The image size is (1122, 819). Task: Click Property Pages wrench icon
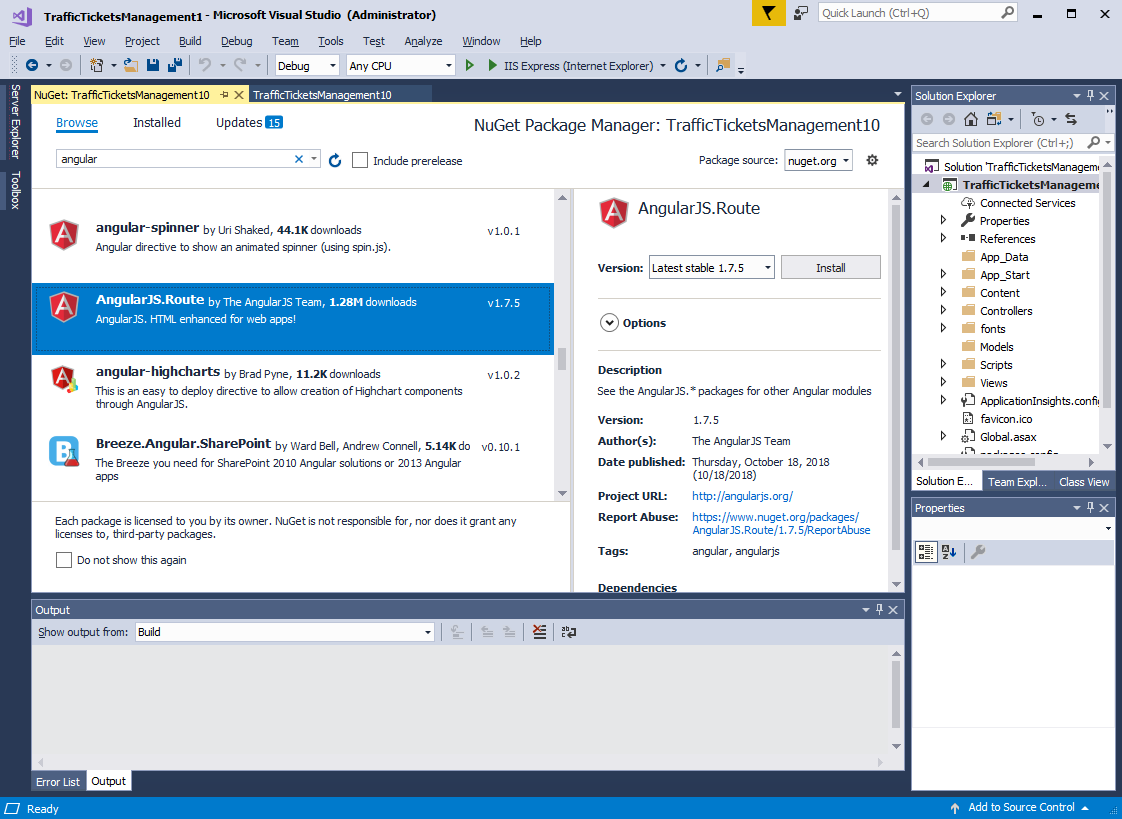click(x=977, y=551)
